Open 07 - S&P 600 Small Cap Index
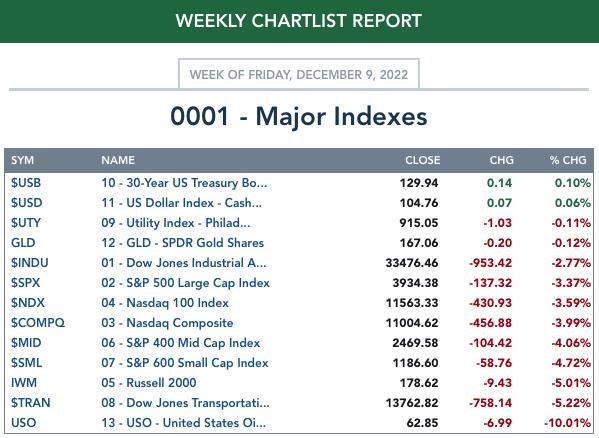 tap(185, 363)
